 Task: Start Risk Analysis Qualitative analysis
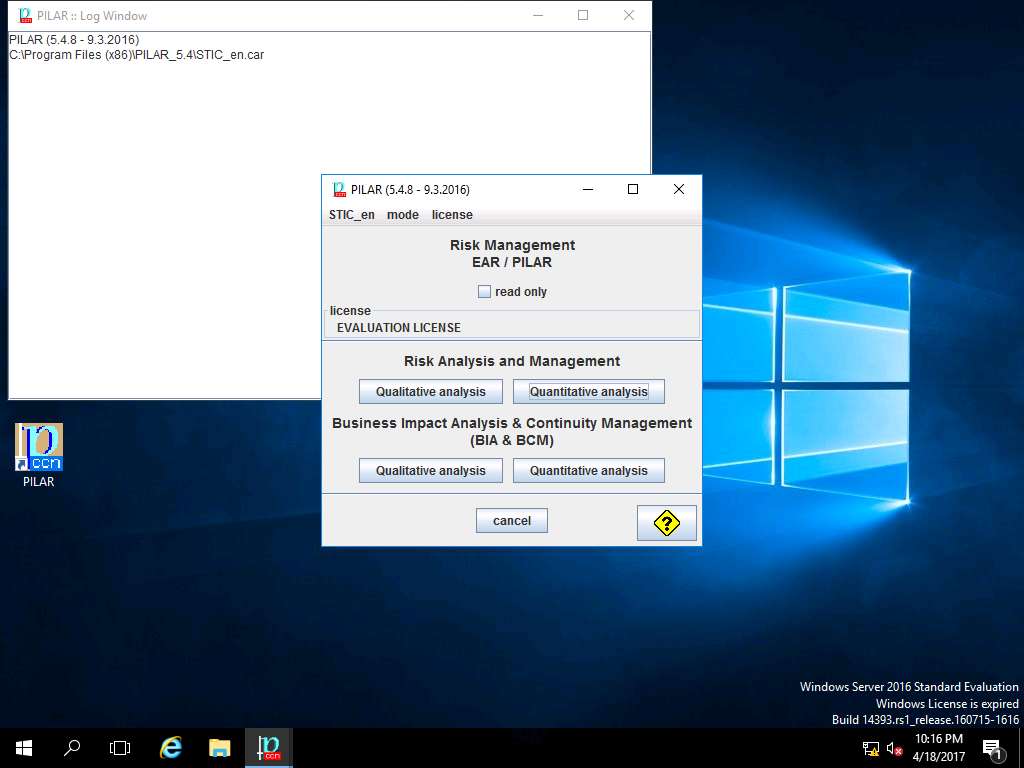pyautogui.click(x=431, y=392)
